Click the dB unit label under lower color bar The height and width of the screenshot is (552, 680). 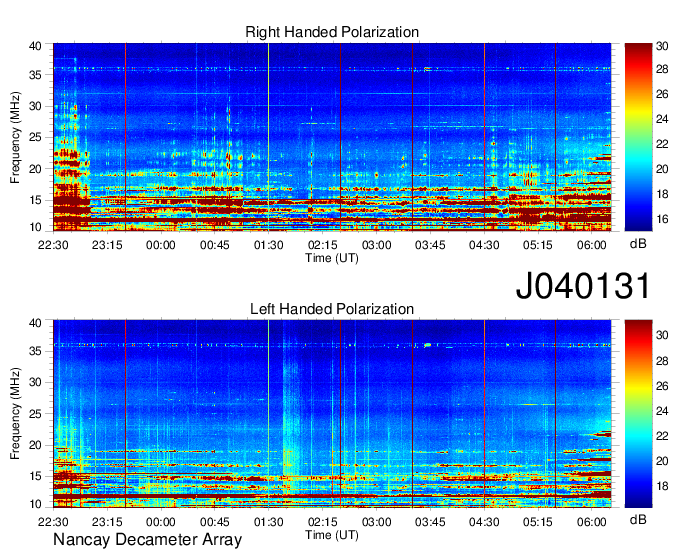tap(638, 519)
